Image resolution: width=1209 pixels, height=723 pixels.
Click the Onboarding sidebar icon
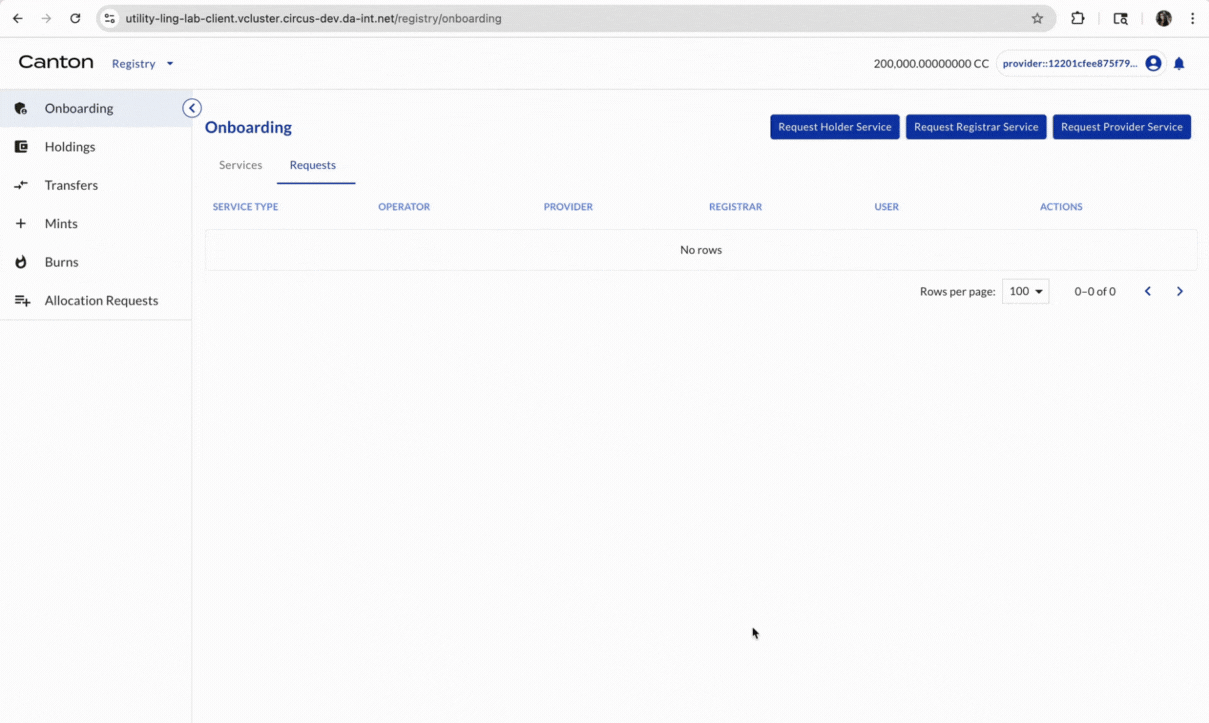click(21, 108)
